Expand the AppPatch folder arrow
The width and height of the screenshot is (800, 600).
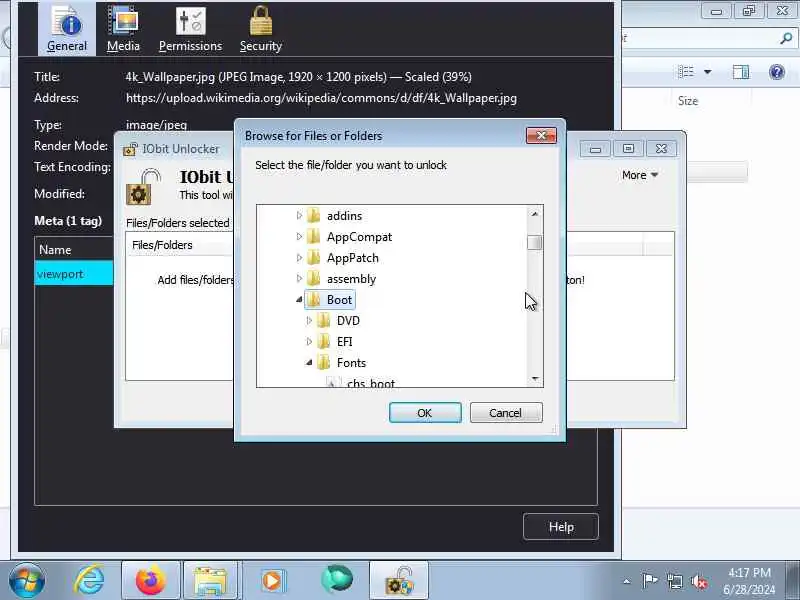click(299, 258)
